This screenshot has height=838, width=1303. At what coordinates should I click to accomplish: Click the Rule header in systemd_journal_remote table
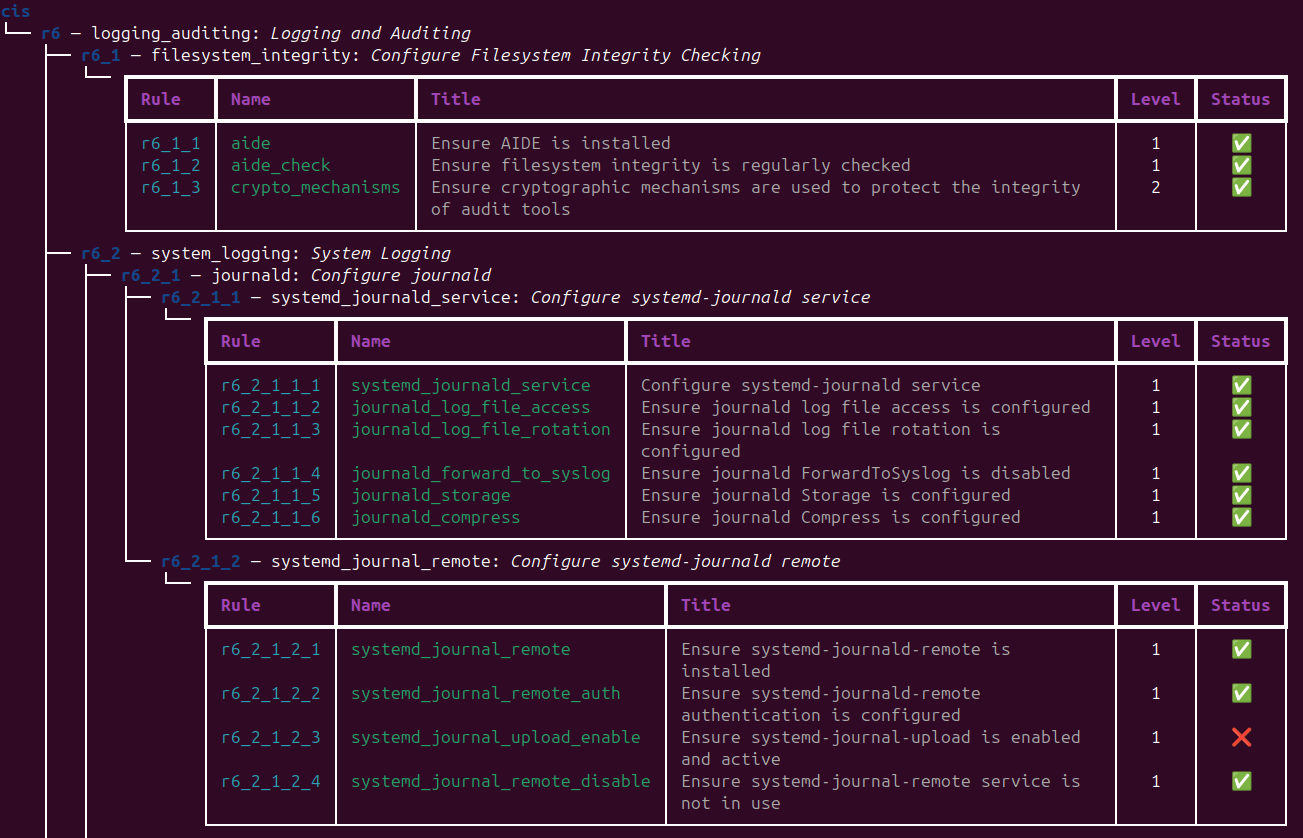coord(241,605)
